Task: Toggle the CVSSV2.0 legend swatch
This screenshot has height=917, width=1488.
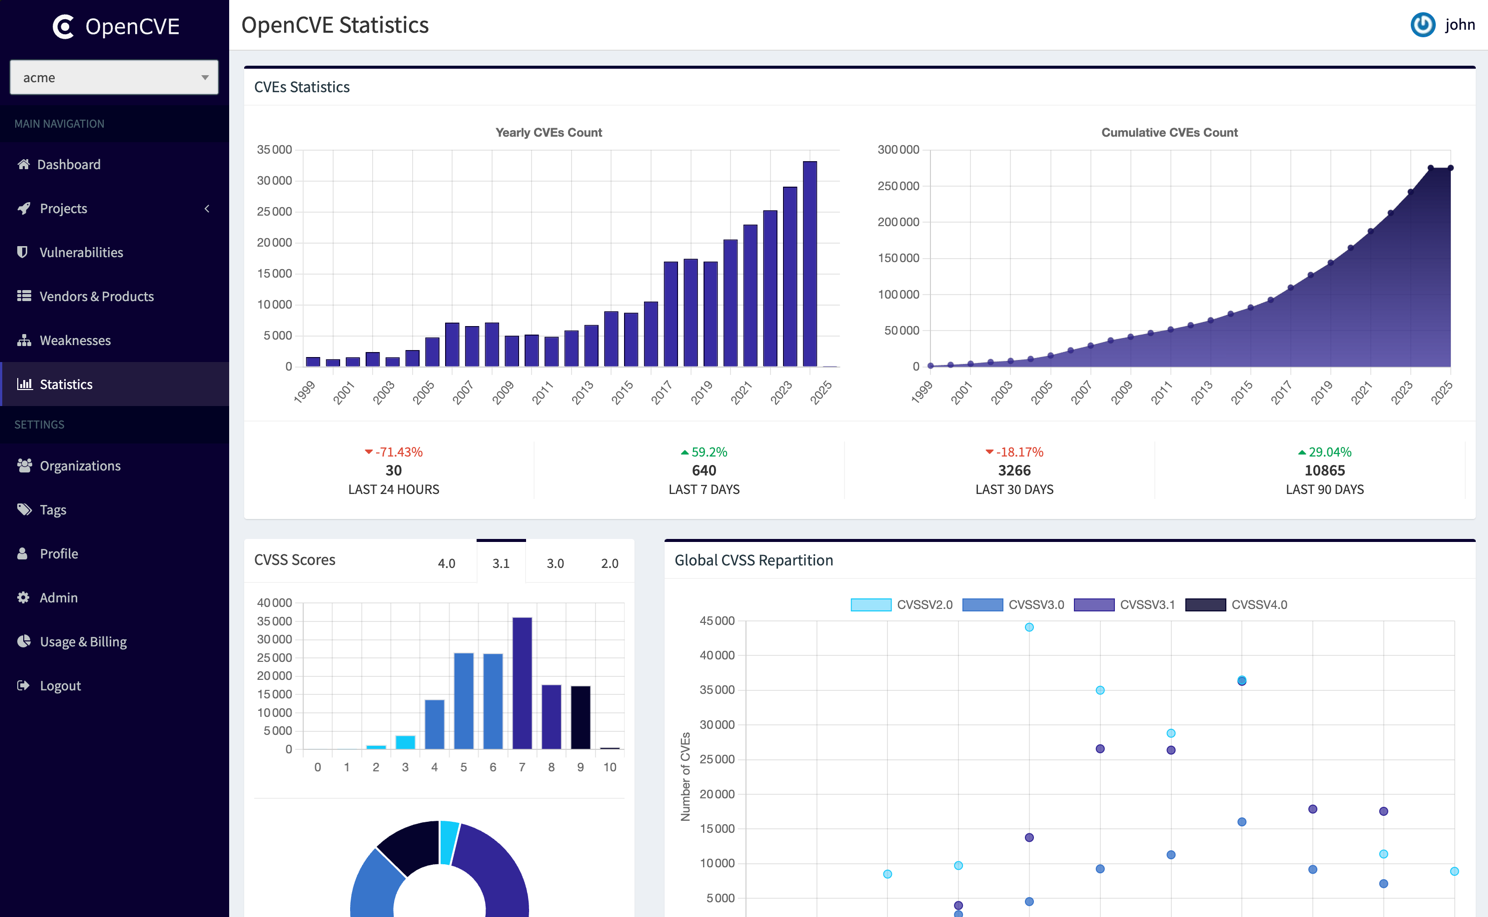Action: [870, 605]
